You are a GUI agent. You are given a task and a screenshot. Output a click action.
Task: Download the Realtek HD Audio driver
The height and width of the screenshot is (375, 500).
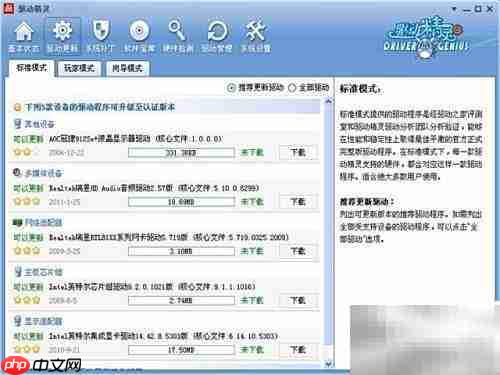pos(298,201)
